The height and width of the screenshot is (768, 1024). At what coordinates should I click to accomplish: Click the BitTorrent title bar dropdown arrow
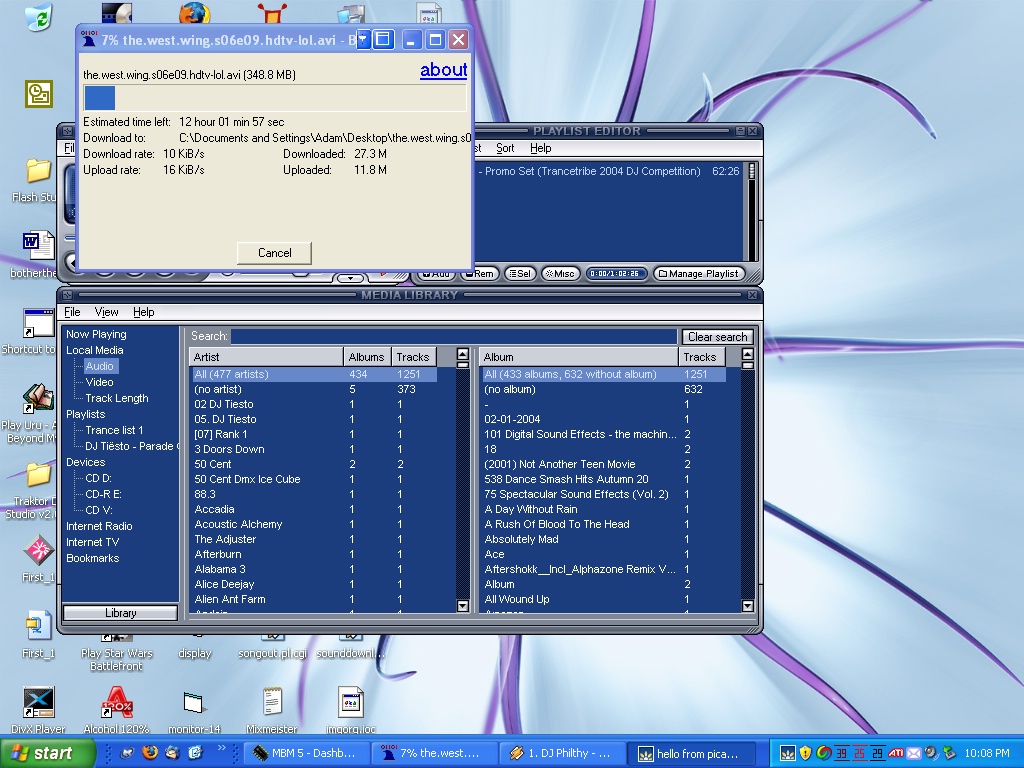(x=362, y=40)
